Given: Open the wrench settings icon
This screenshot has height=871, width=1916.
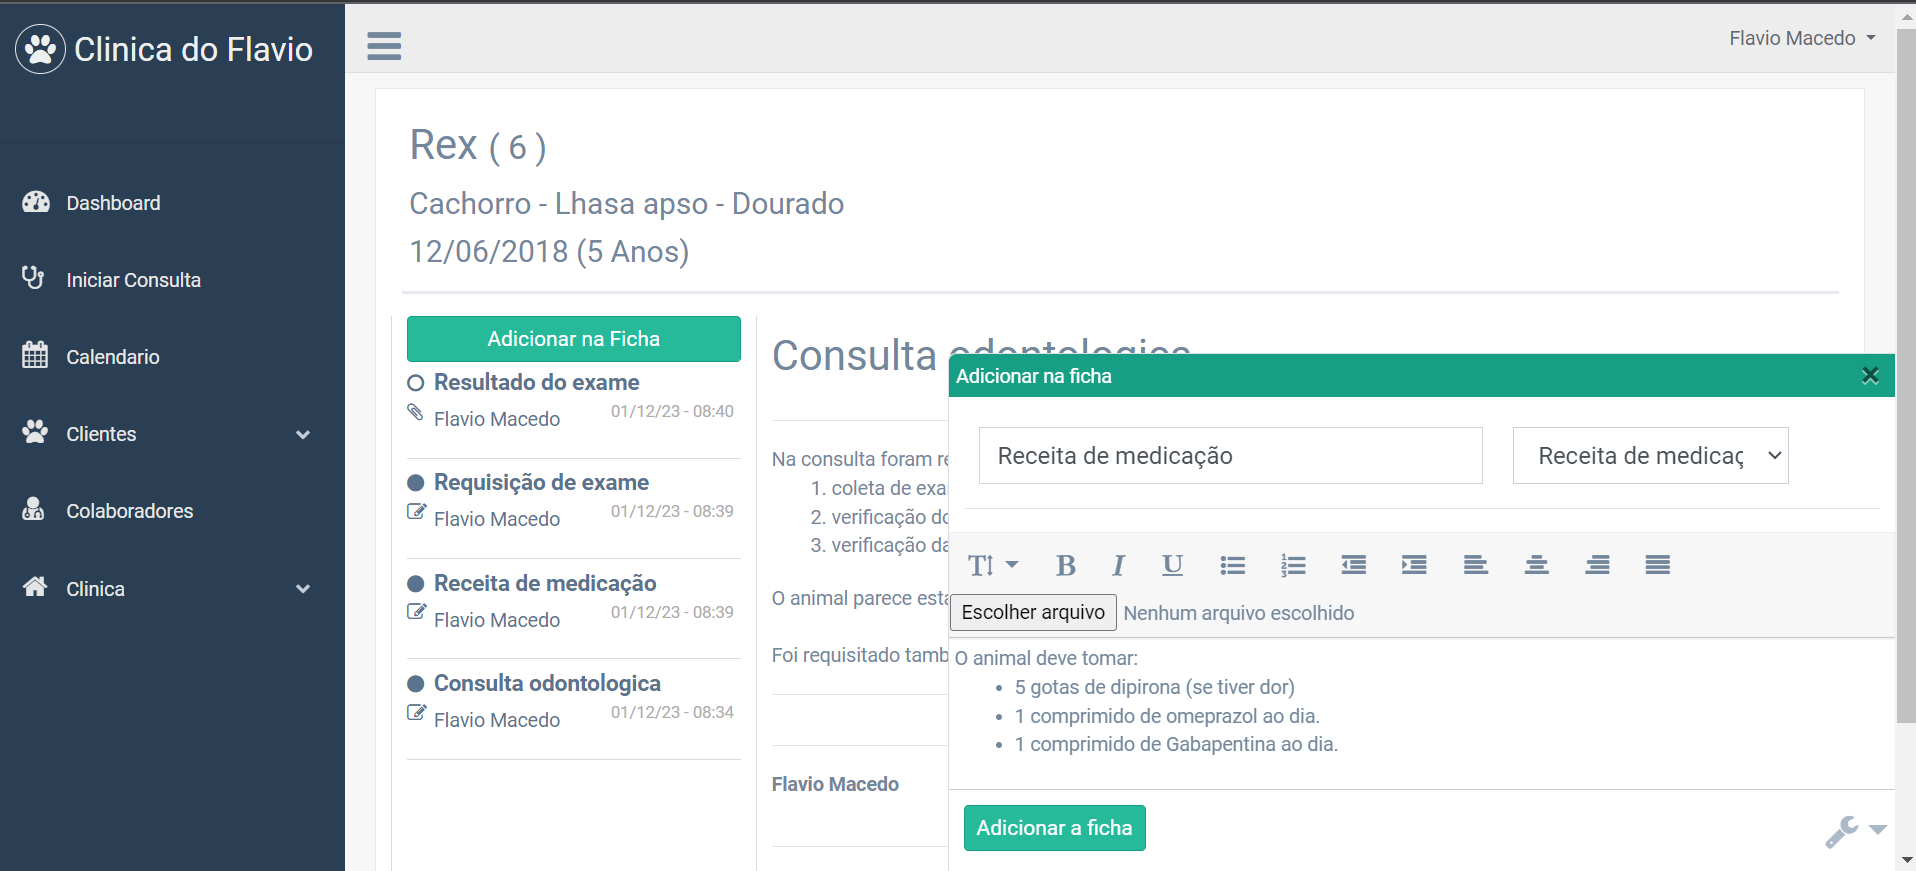Looking at the screenshot, I should (x=1842, y=831).
